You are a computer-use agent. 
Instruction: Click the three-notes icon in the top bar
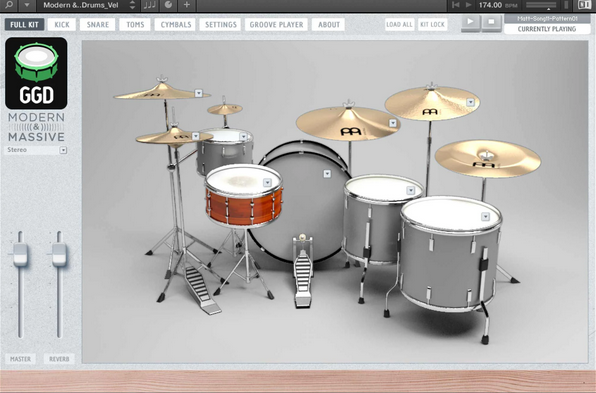point(150,5)
